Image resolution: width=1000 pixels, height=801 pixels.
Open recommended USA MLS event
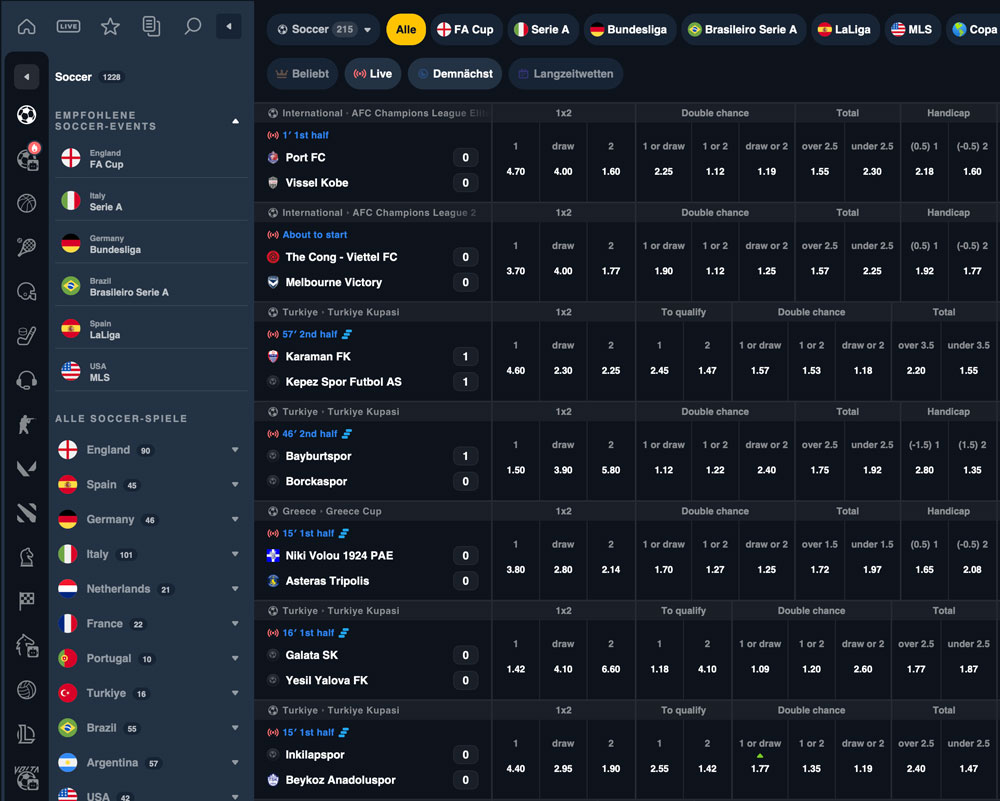pyautogui.click(x=152, y=372)
